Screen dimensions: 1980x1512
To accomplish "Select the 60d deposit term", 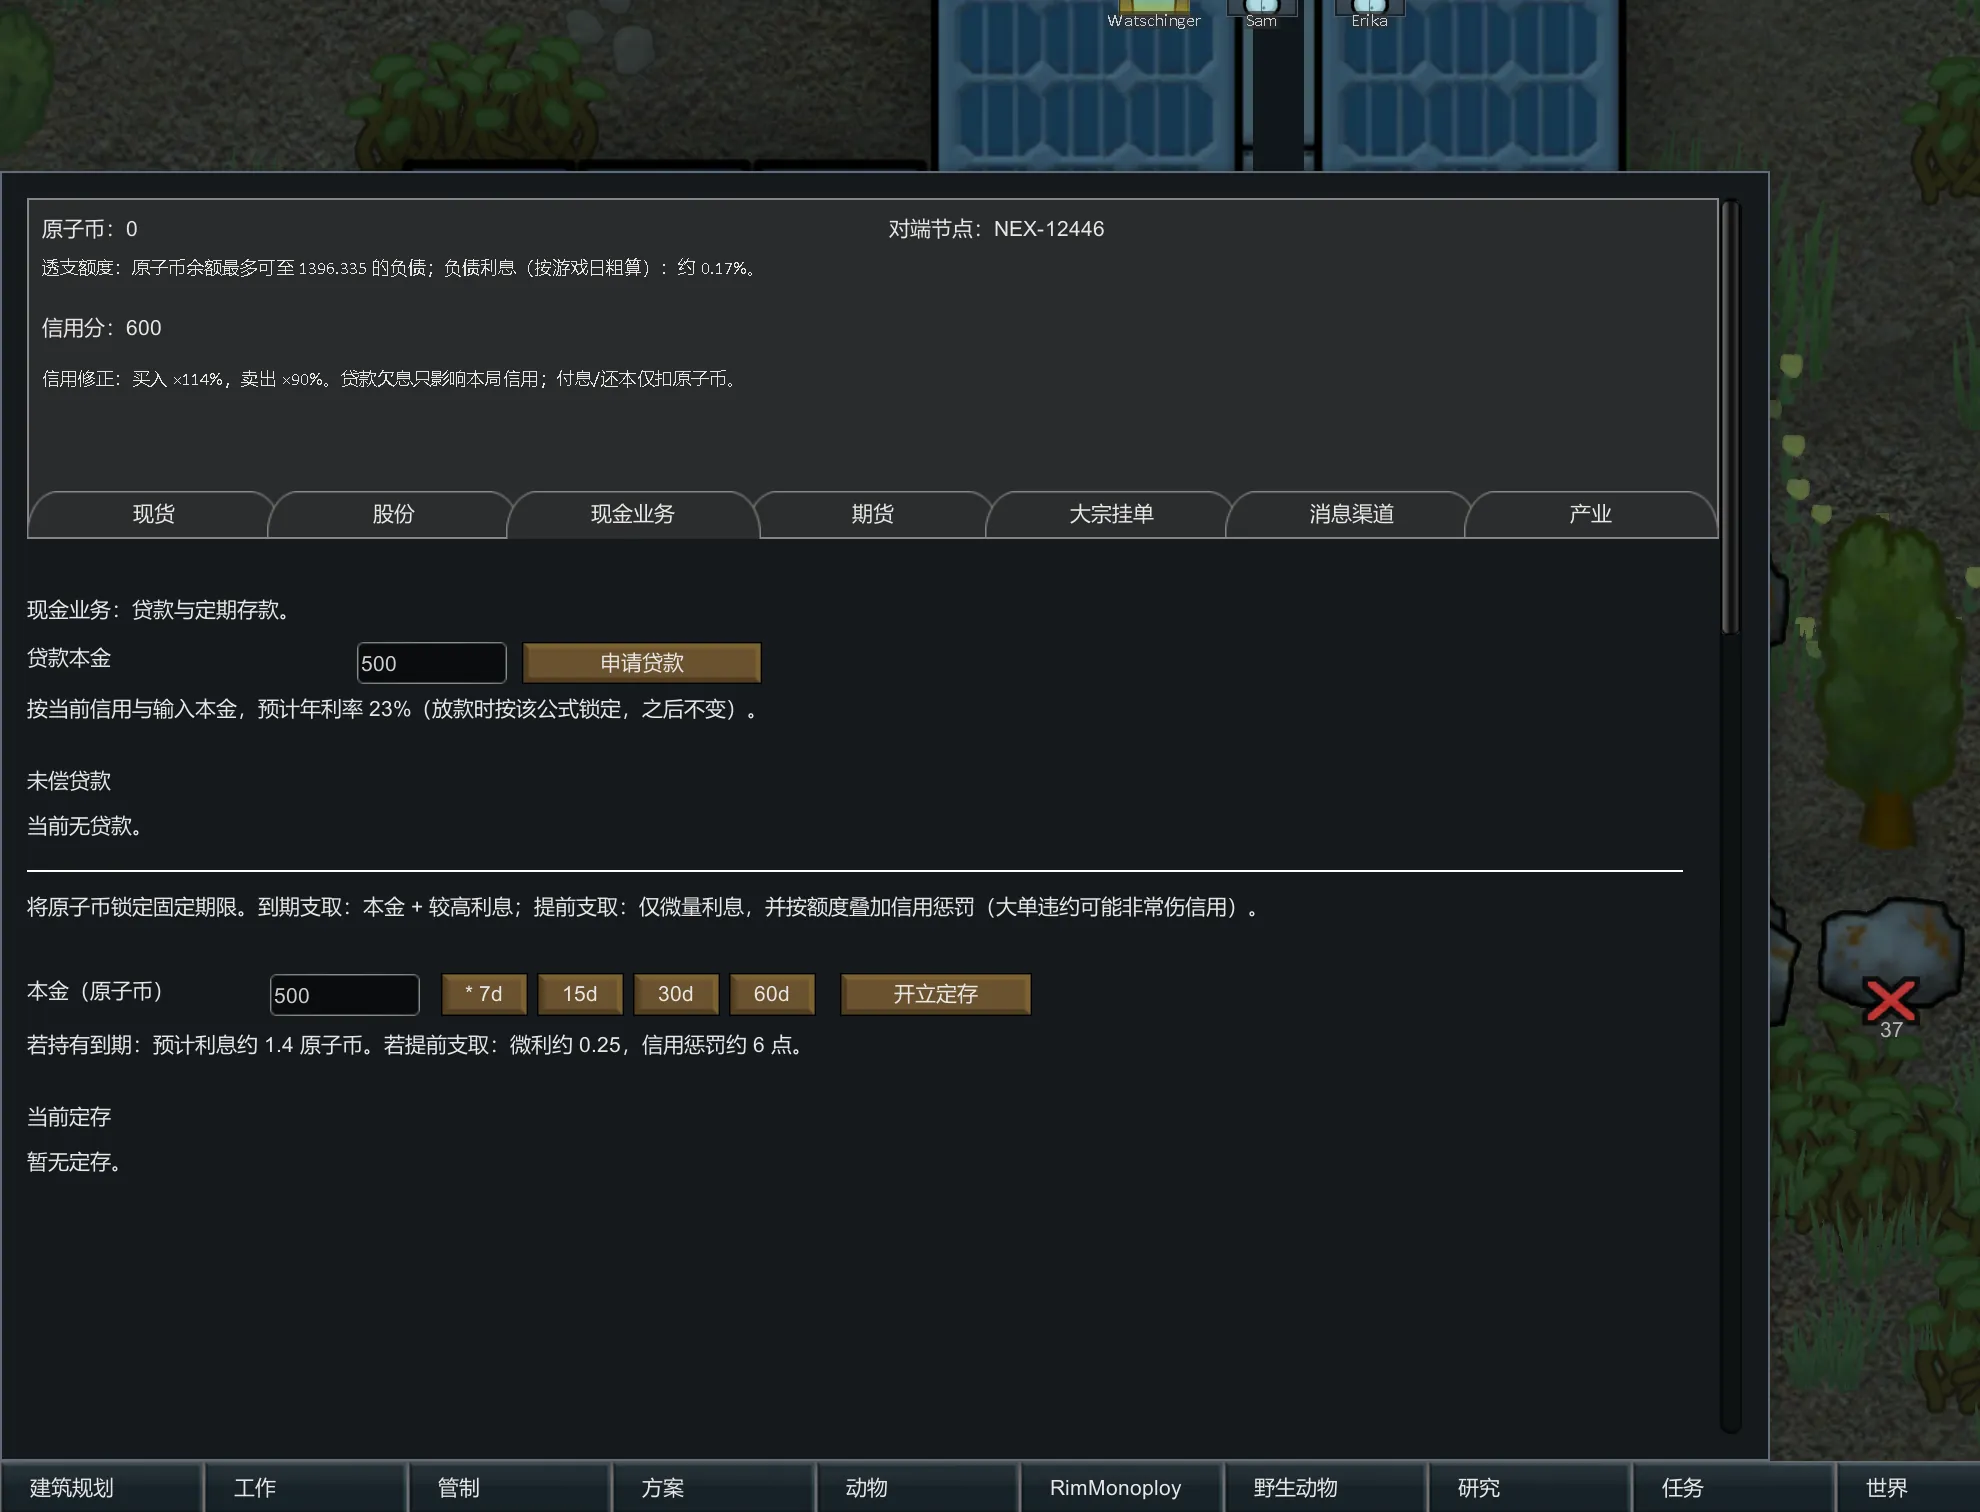I will click(771, 994).
